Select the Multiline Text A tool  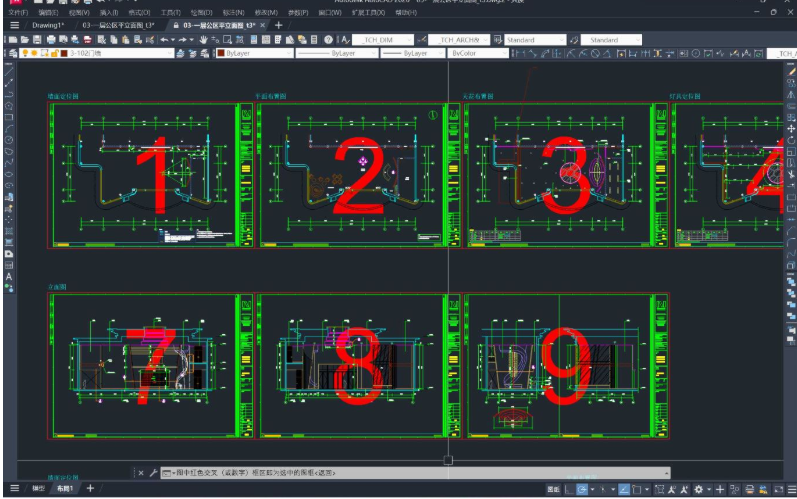[x=9, y=277]
